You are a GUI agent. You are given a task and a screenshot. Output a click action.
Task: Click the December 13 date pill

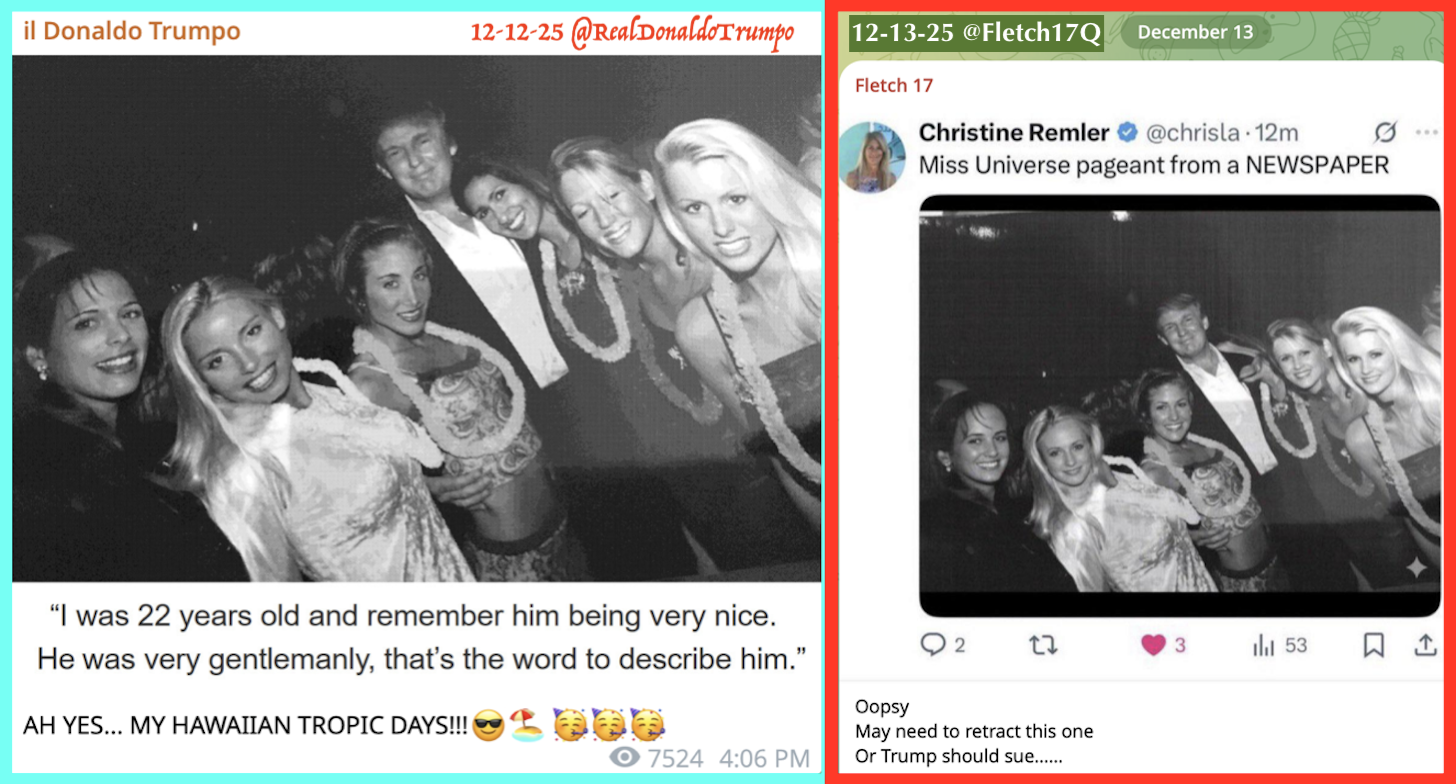pos(1195,32)
